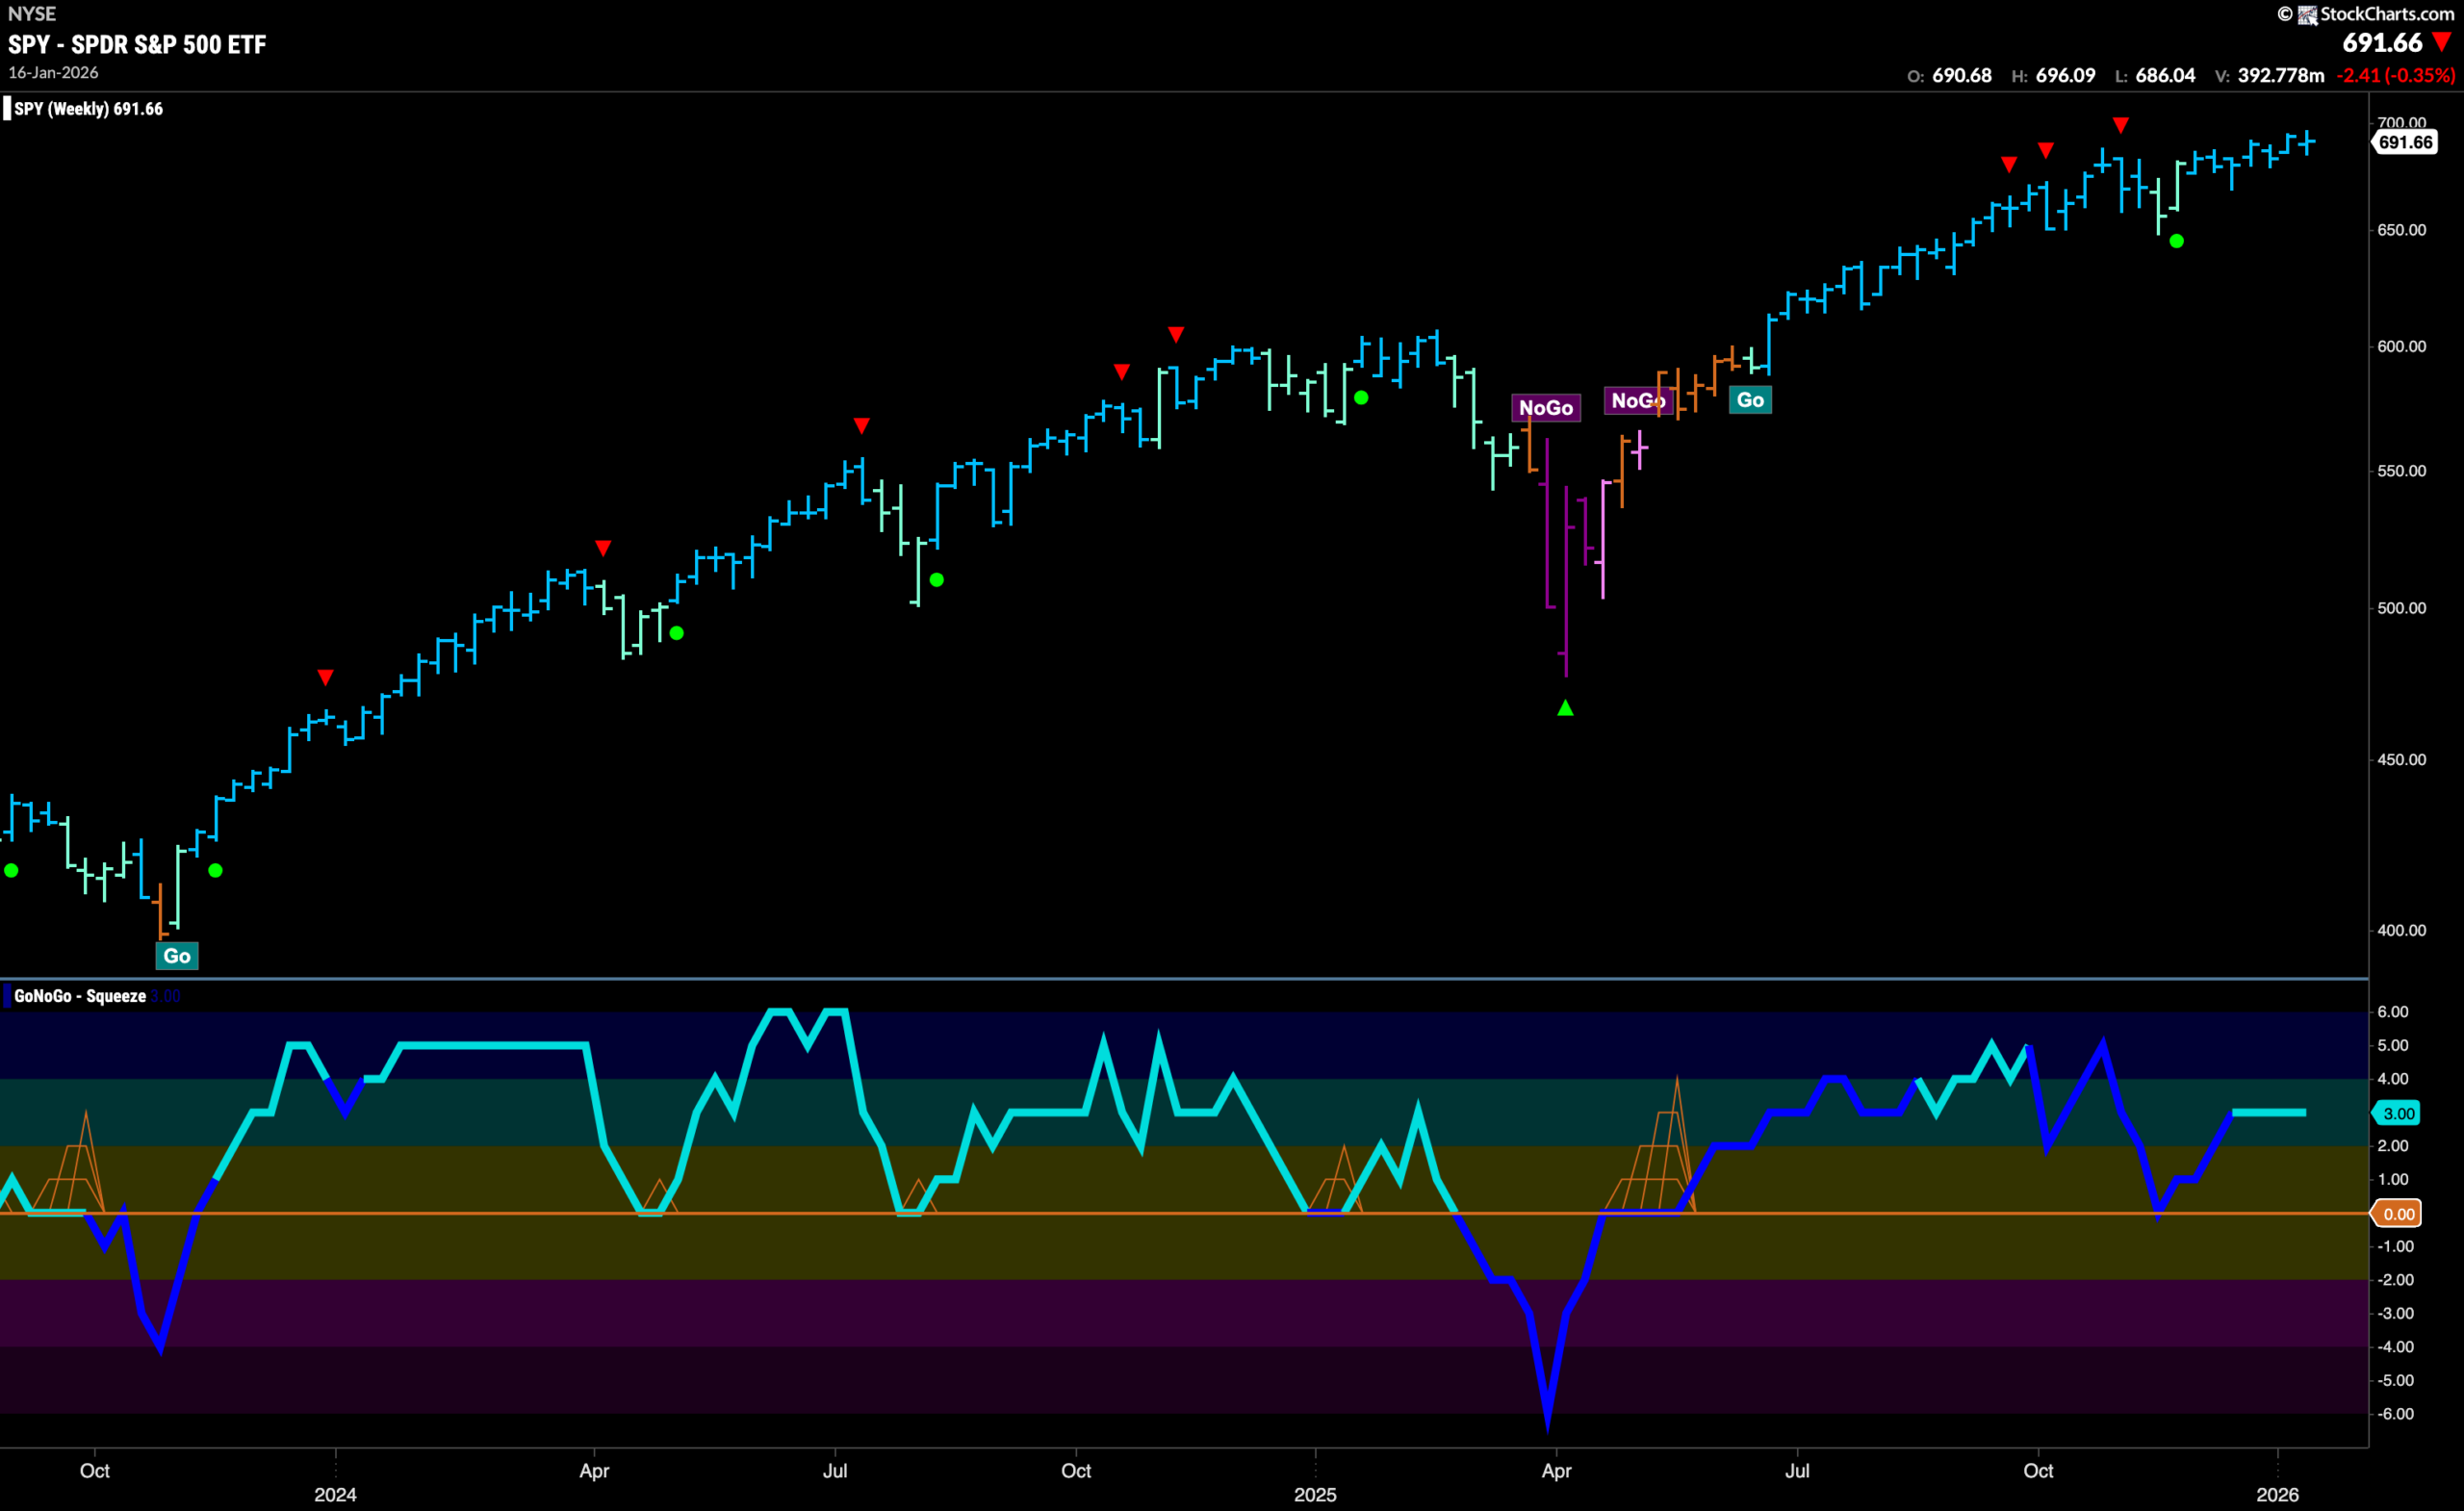Viewport: 2464px width, 1511px height.
Task: Click the red triangle above March 2024 peak
Action: (x=603, y=548)
